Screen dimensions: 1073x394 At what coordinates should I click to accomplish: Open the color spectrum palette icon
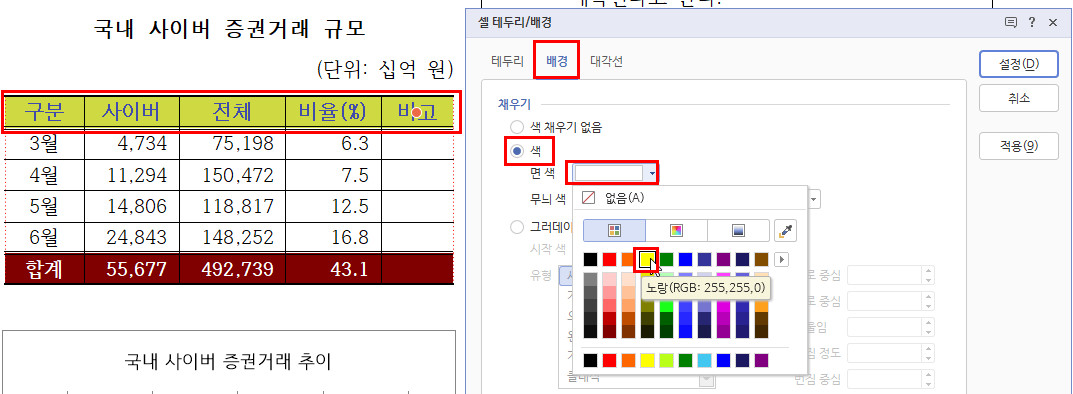(676, 231)
